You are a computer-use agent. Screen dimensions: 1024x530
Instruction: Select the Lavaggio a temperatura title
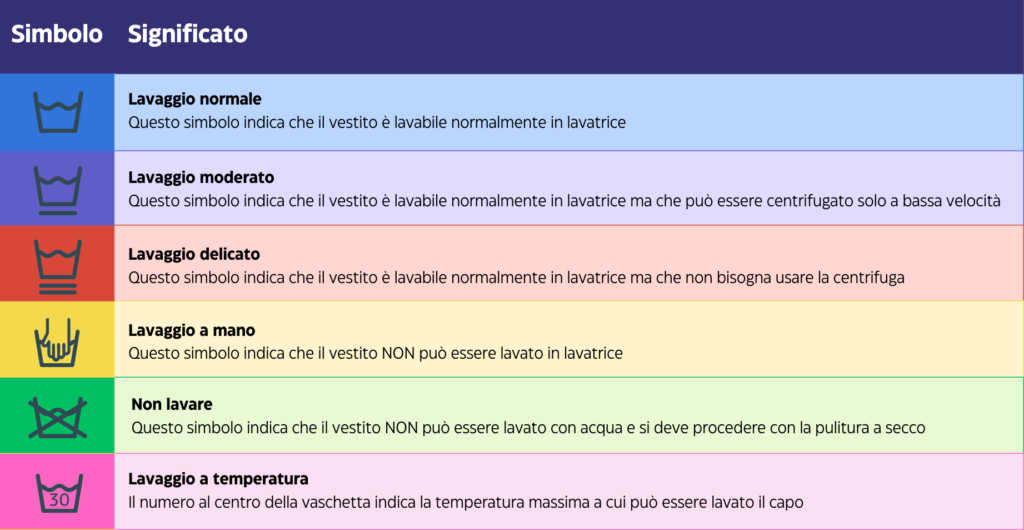218,479
